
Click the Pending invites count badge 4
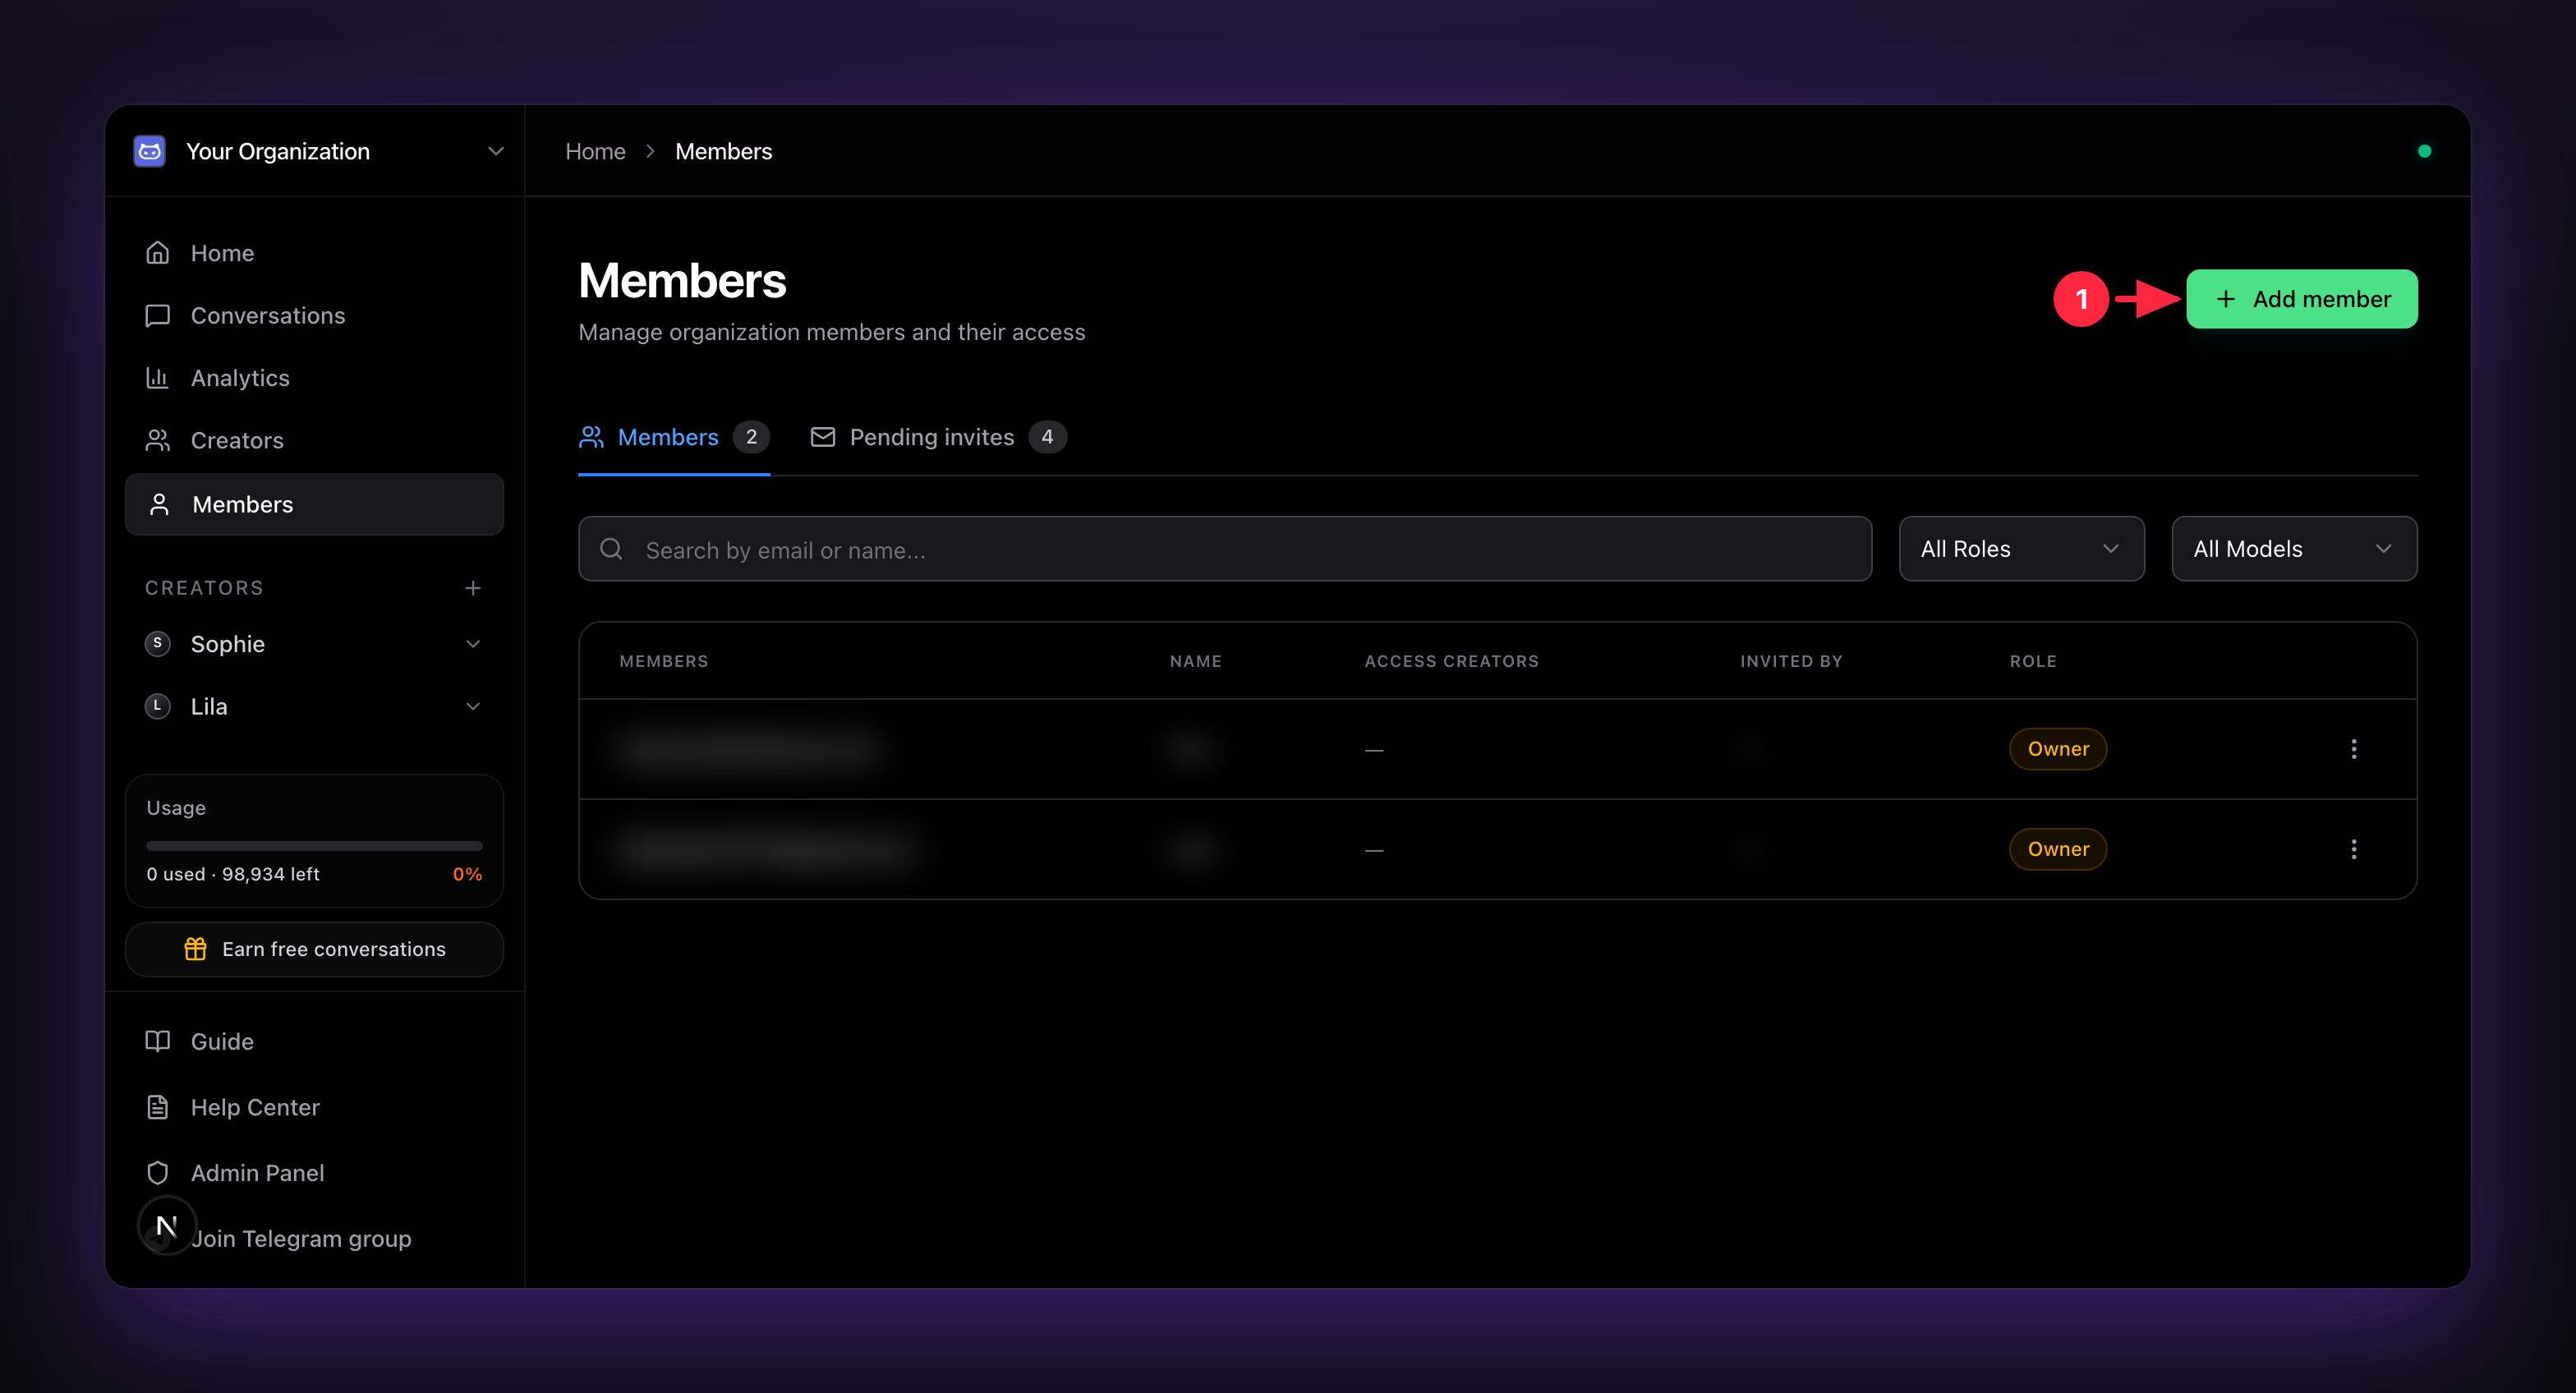[1047, 437]
